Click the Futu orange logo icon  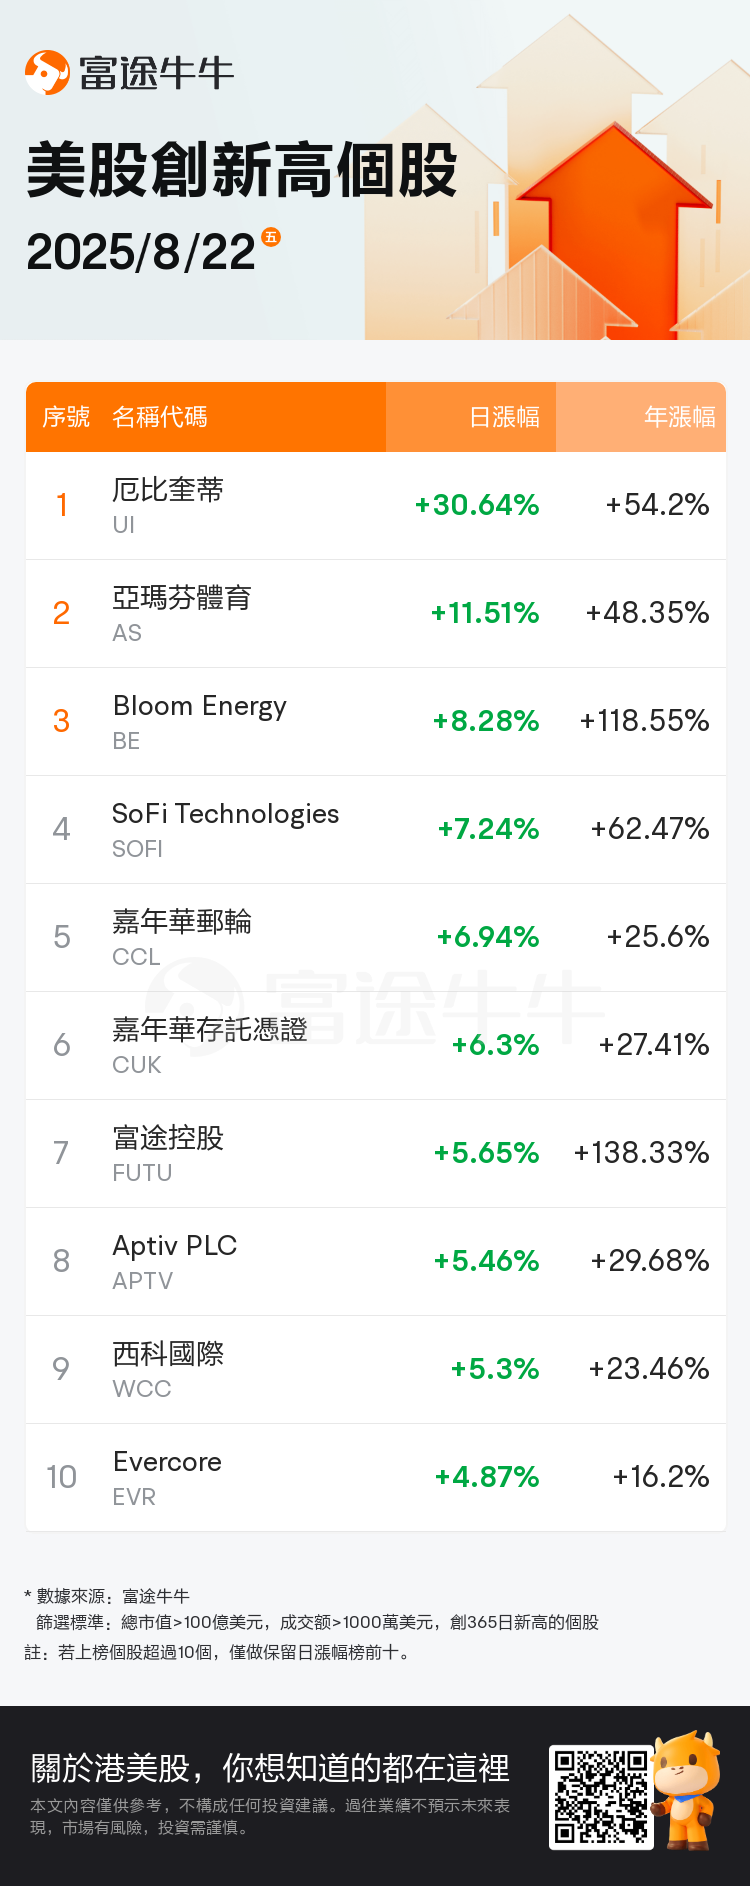(47, 72)
